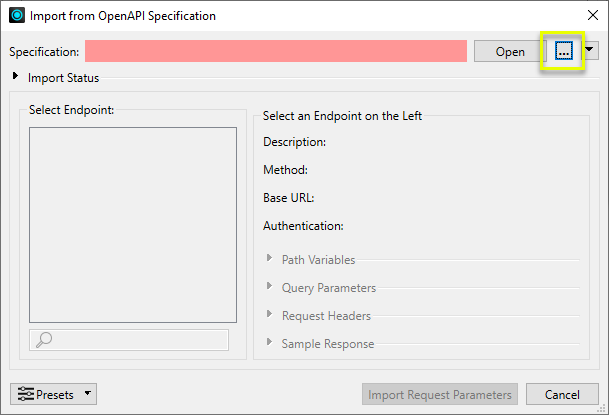
Task: Focus the Specification path input field
Action: tap(276, 51)
